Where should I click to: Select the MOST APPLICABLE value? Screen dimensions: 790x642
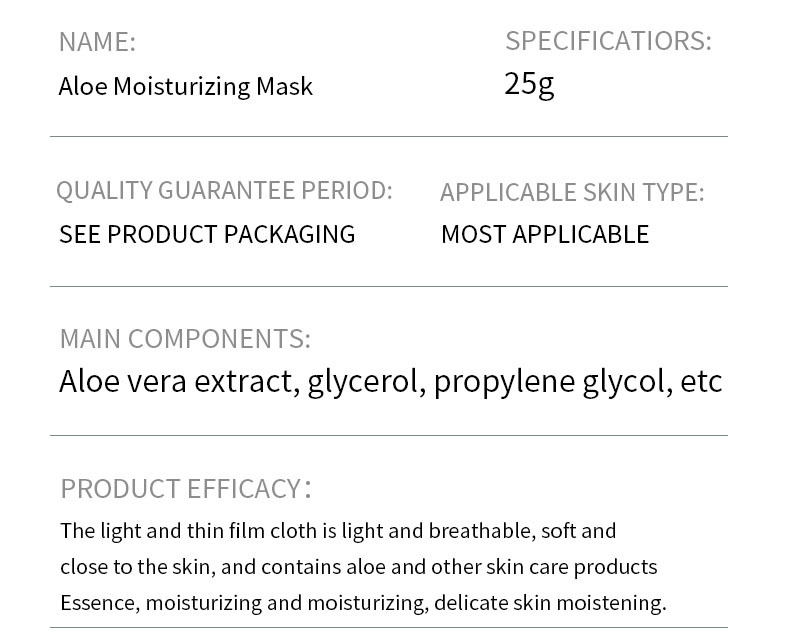545,234
